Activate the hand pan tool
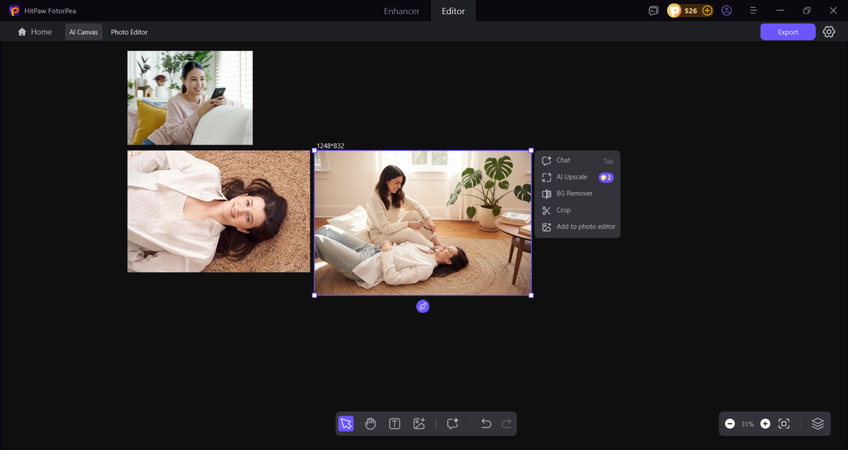This screenshot has width=848, height=450. point(370,424)
